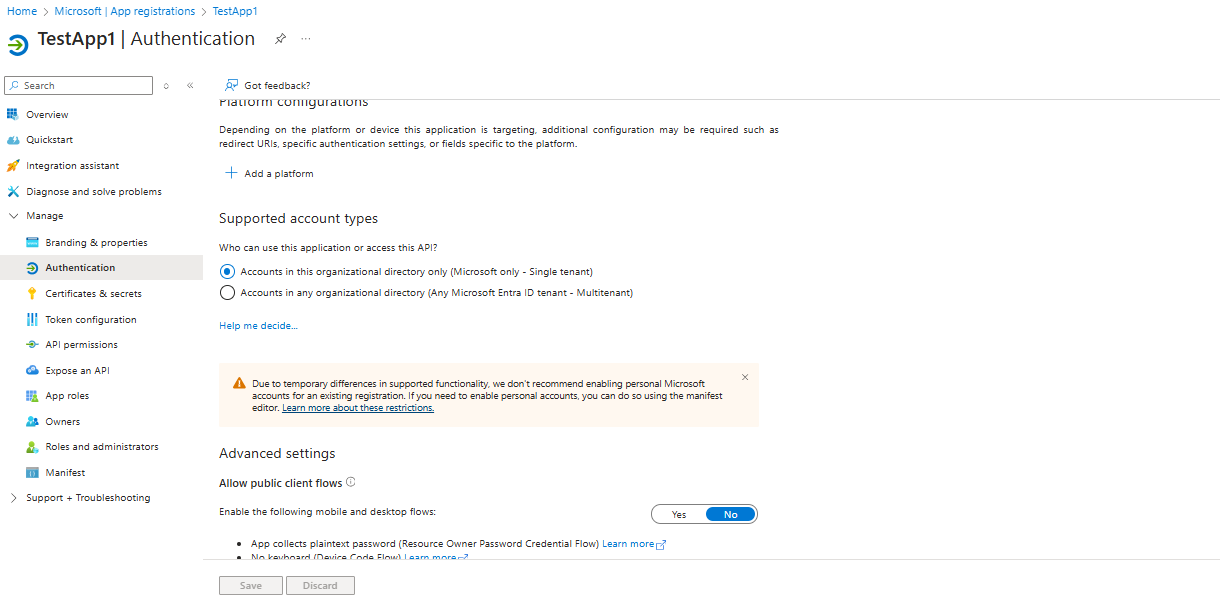The height and width of the screenshot is (604, 1220).
Task: Open Quickstart cloud icon in sidebar
Action: (x=13, y=140)
